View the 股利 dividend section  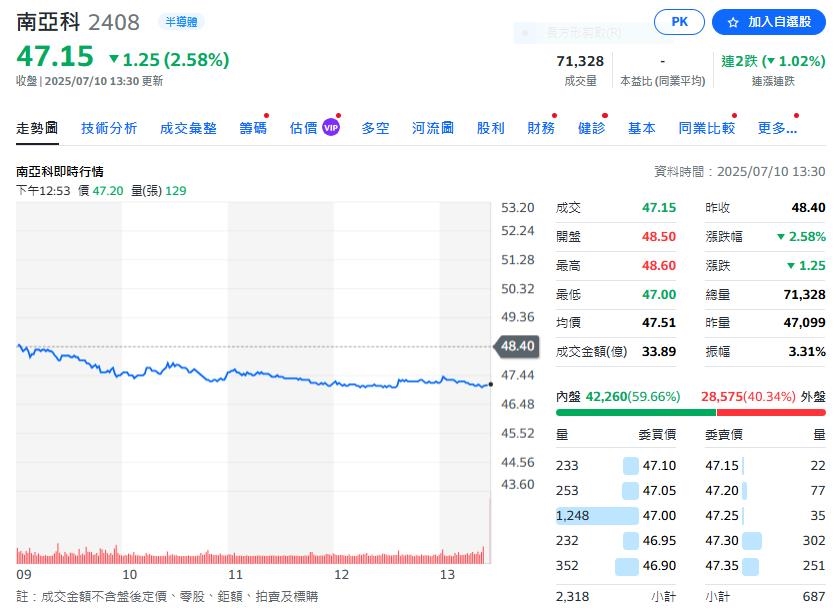click(x=490, y=127)
